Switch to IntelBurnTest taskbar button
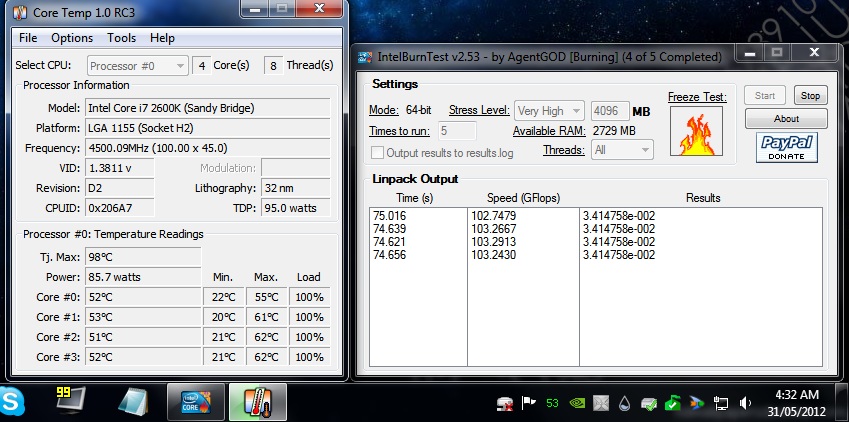The height and width of the screenshot is (422, 849). (x=195, y=402)
